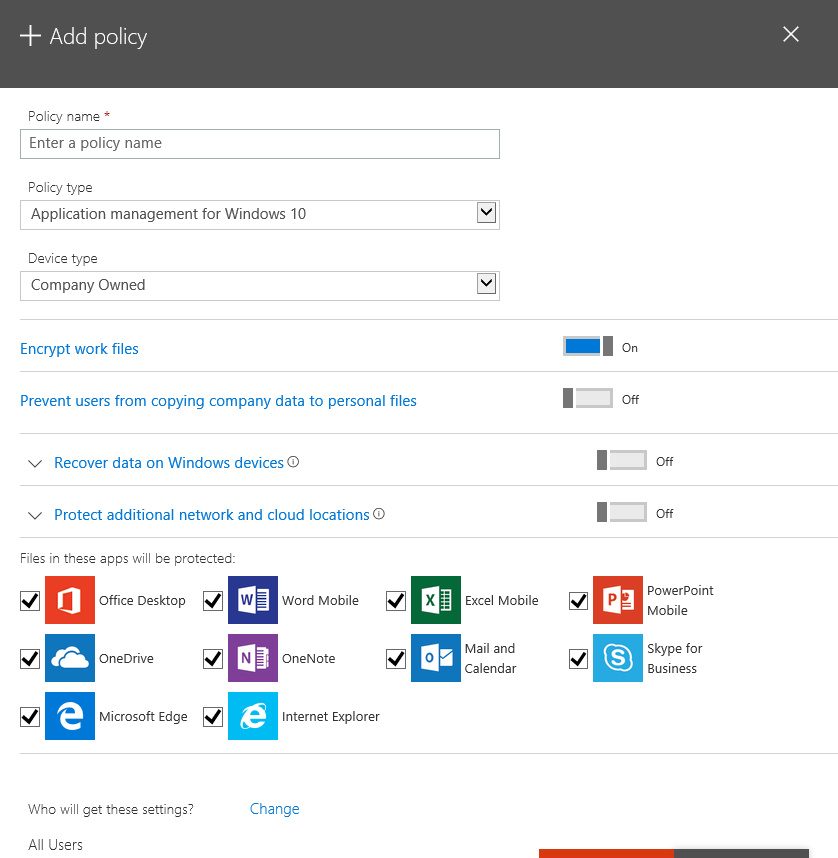Open the Policy type dropdown
The height and width of the screenshot is (858, 838).
(x=260, y=214)
